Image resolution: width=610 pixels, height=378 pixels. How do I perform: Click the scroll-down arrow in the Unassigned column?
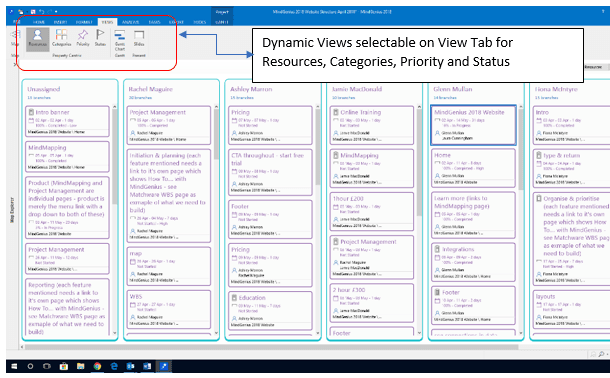click(115, 333)
